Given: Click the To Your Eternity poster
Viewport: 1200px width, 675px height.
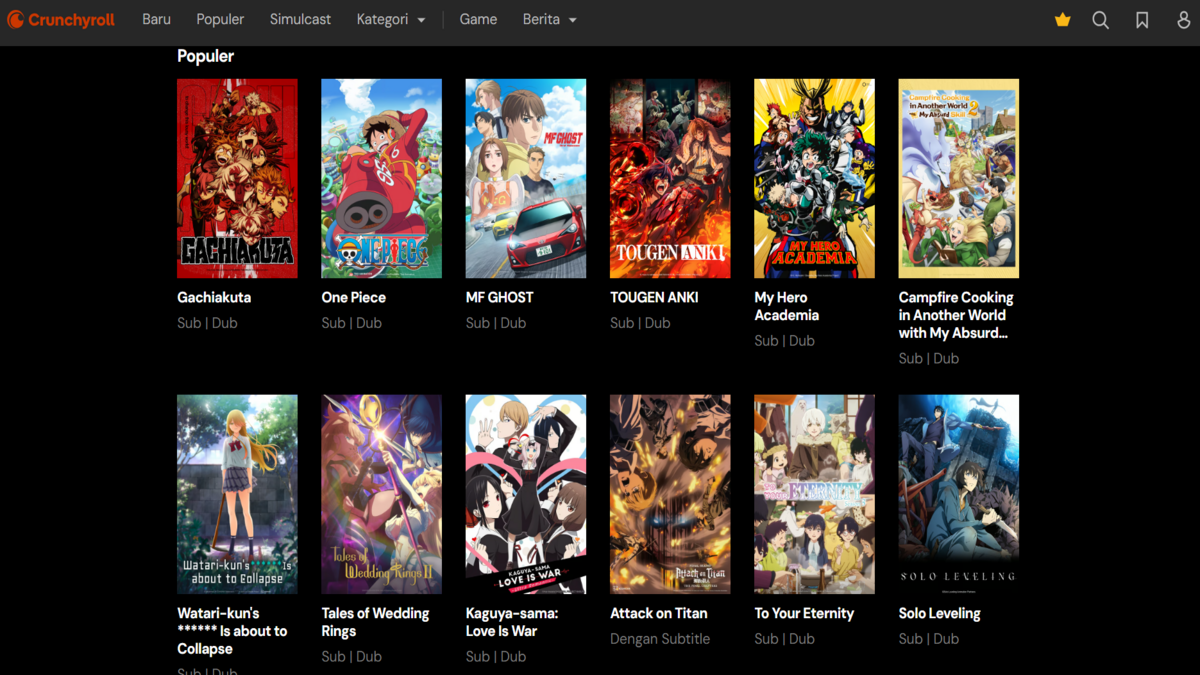Looking at the screenshot, I should pos(814,493).
